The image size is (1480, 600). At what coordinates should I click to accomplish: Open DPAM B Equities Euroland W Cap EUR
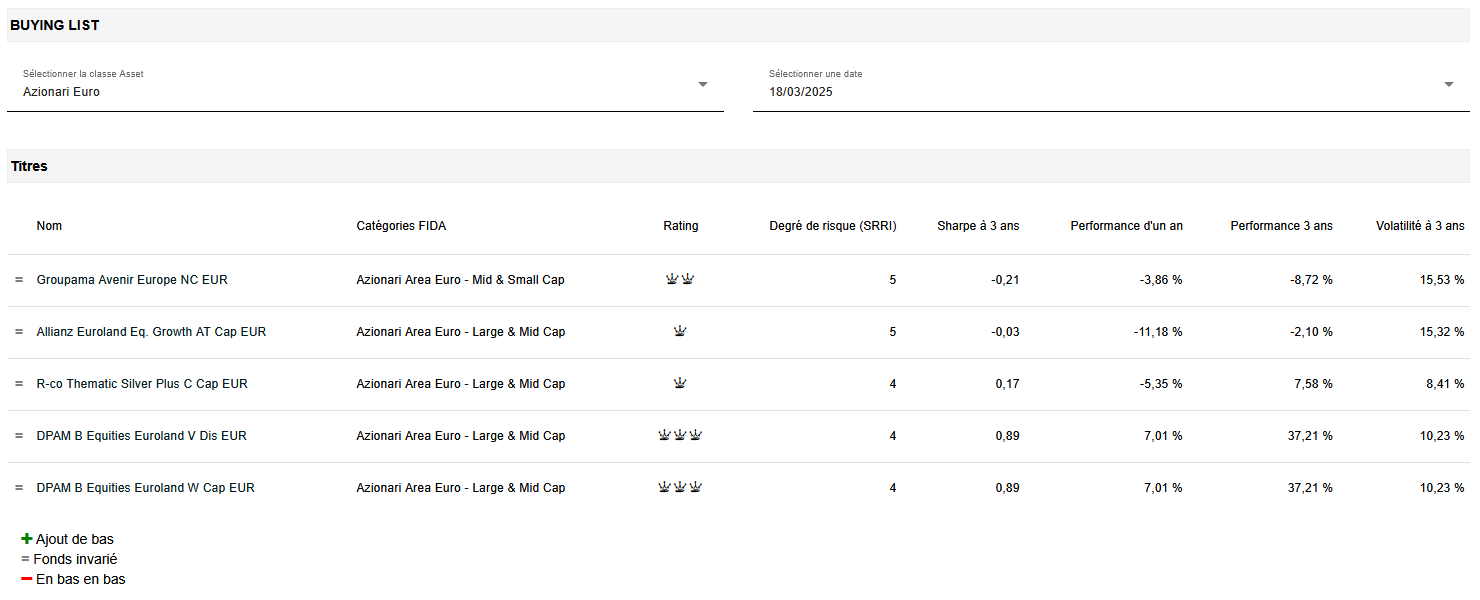tap(145, 488)
